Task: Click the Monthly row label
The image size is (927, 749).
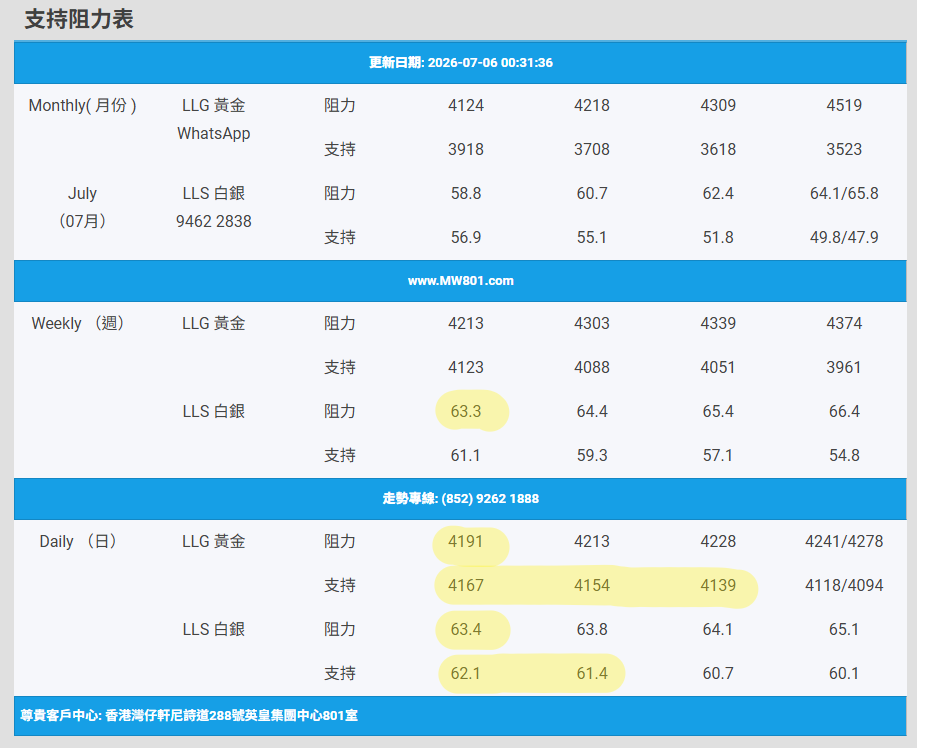Action: click(x=82, y=106)
